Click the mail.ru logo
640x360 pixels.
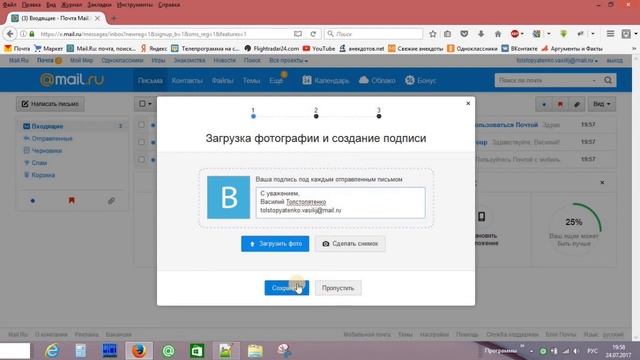click(72, 80)
